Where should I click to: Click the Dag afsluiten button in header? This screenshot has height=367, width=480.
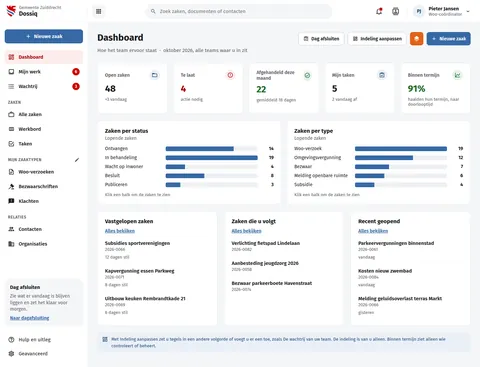pyautogui.click(x=321, y=39)
